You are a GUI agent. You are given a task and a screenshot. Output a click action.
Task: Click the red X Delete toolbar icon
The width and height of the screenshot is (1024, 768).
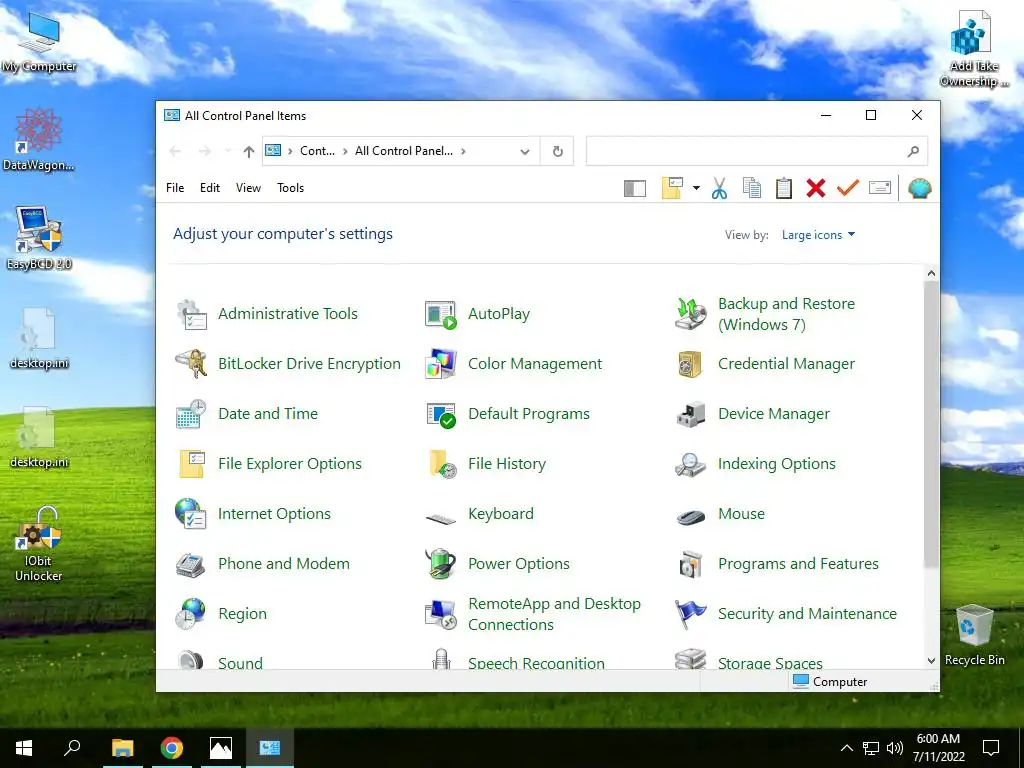pyautogui.click(x=816, y=189)
